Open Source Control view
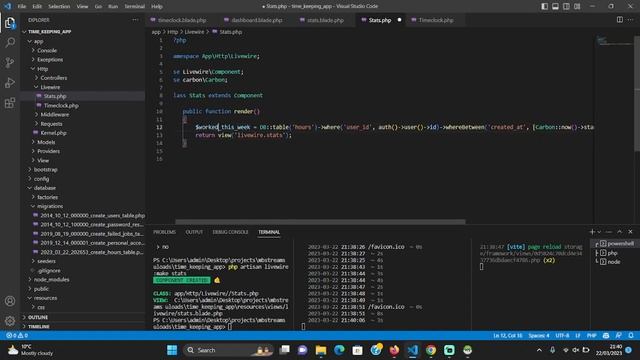The height and width of the screenshot is (360, 640). coord(10,62)
